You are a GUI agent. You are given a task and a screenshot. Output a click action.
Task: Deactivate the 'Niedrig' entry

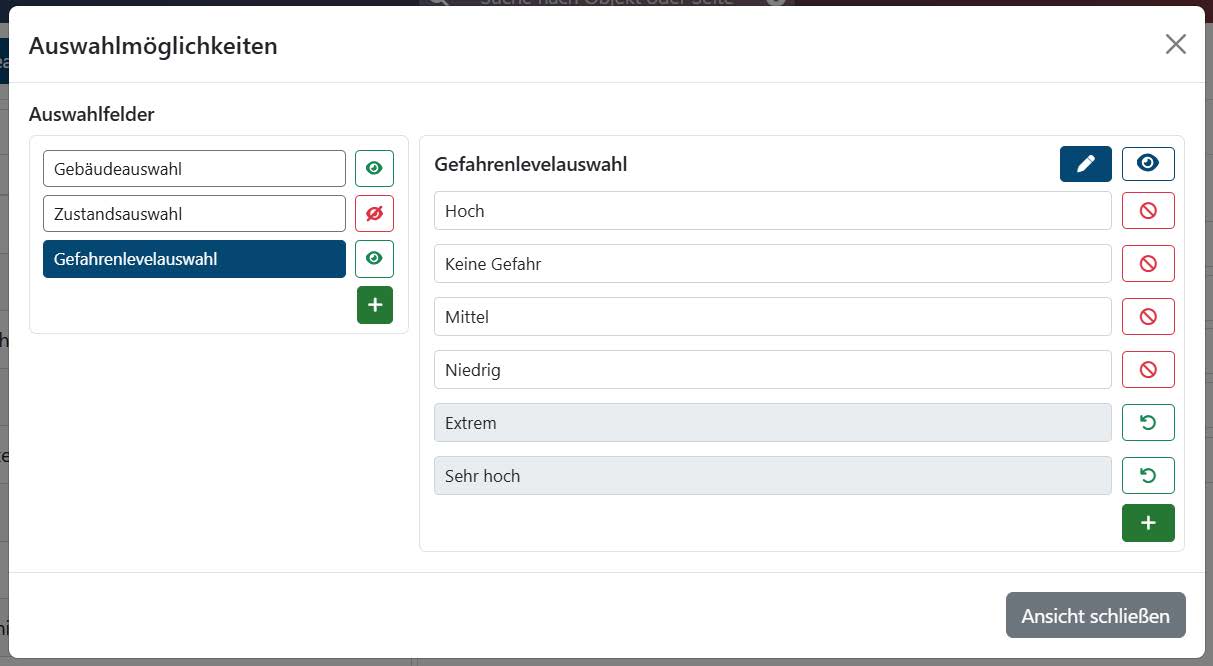[1148, 370]
